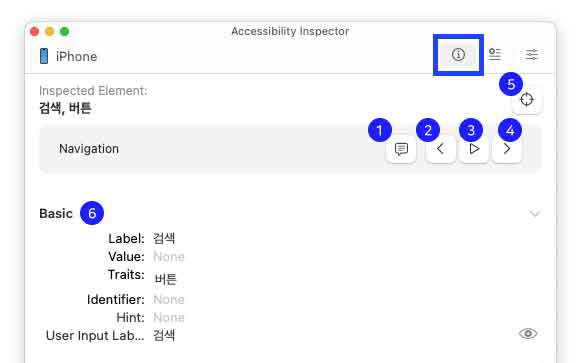
Task: Click the green zoom window button
Action: point(64,31)
